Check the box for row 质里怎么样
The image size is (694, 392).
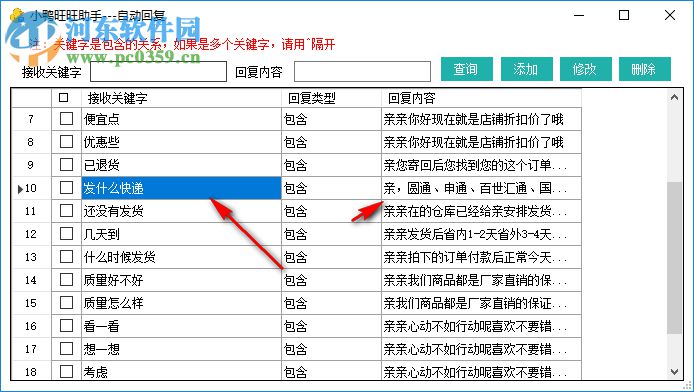[66, 303]
